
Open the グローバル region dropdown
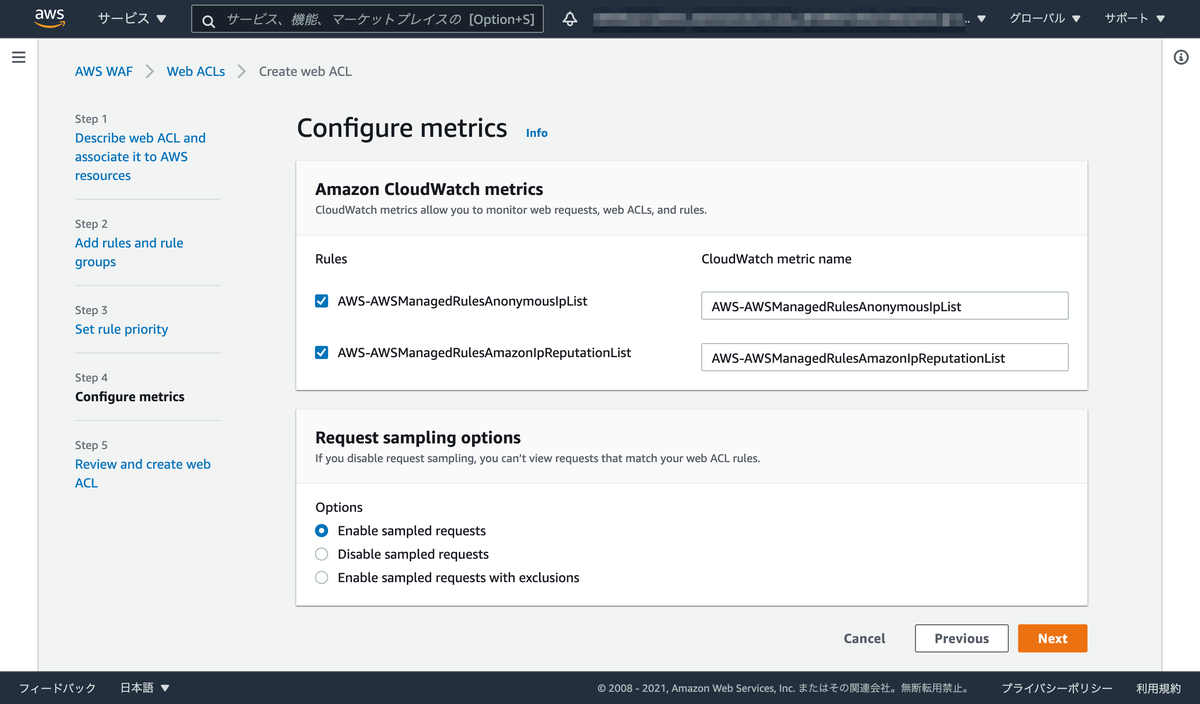[1045, 19]
